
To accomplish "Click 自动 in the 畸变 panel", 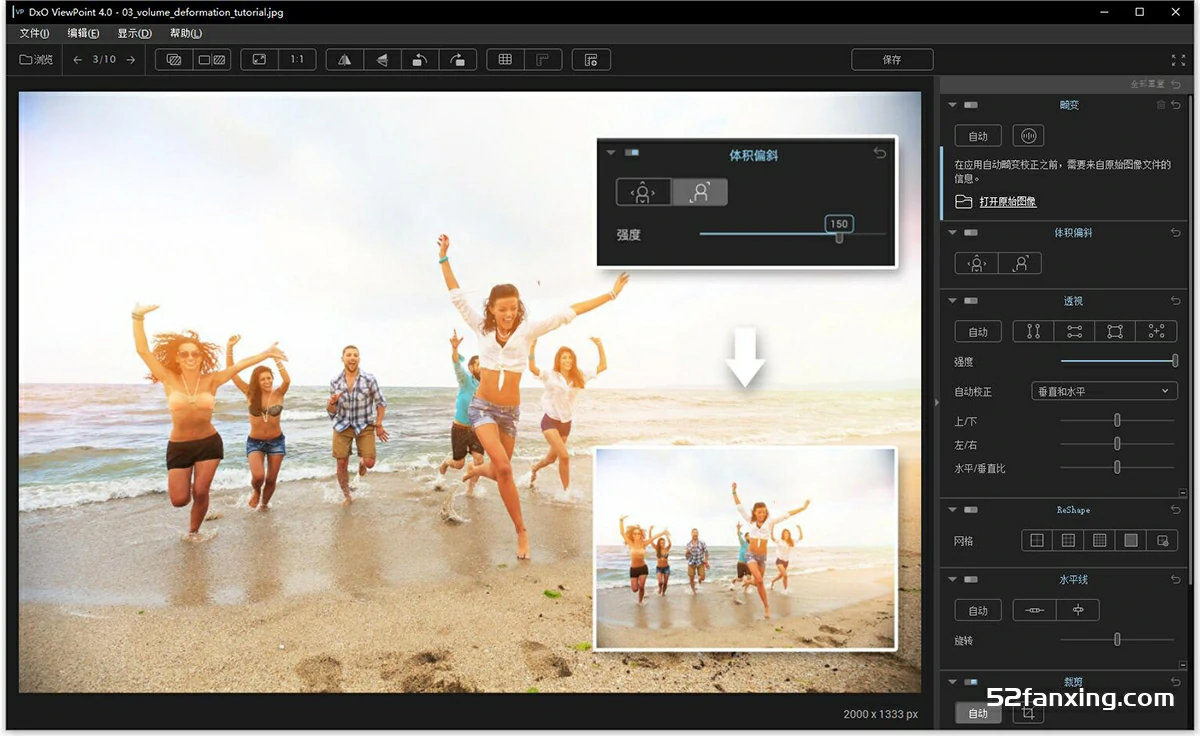I will (x=978, y=136).
